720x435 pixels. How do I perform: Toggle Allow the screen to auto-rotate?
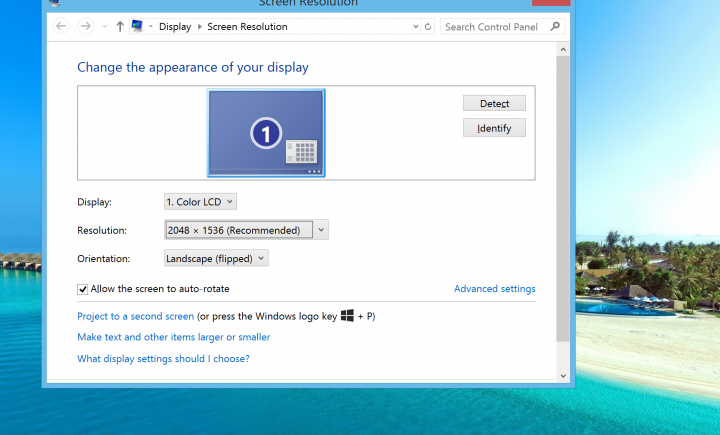(82, 289)
